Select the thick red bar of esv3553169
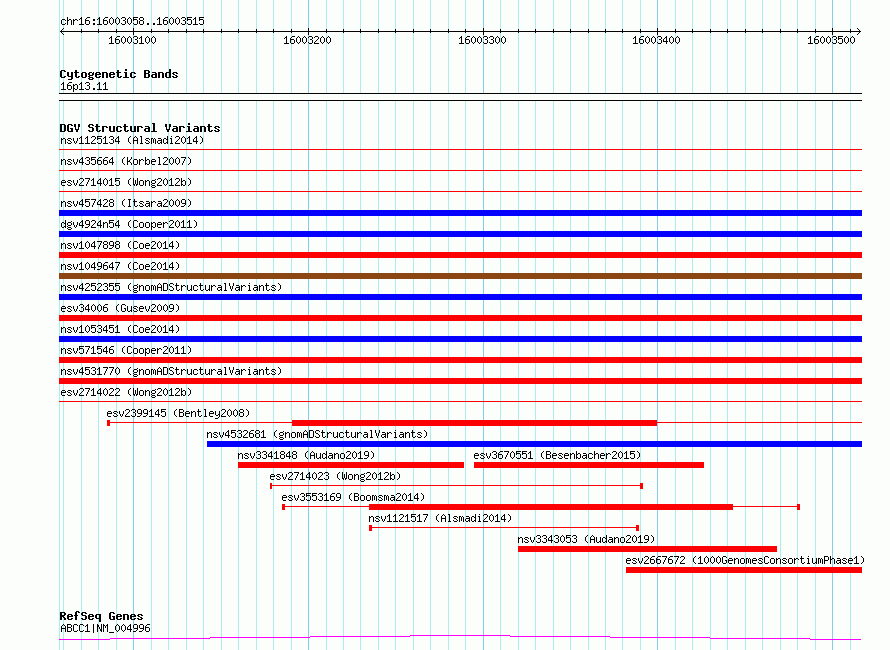890x650 pixels. pos(551,507)
